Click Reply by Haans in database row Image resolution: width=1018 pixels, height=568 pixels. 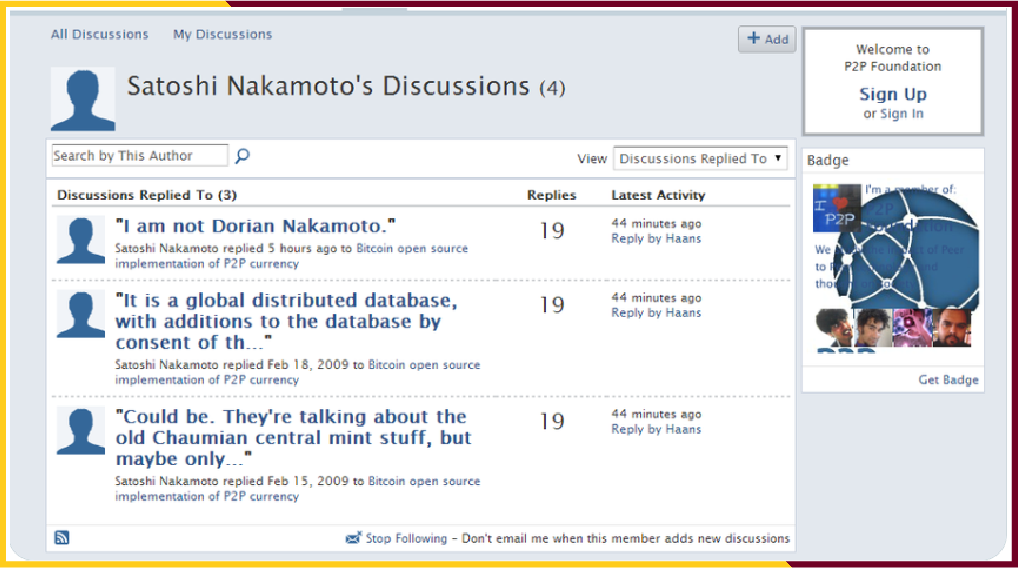tap(656, 313)
